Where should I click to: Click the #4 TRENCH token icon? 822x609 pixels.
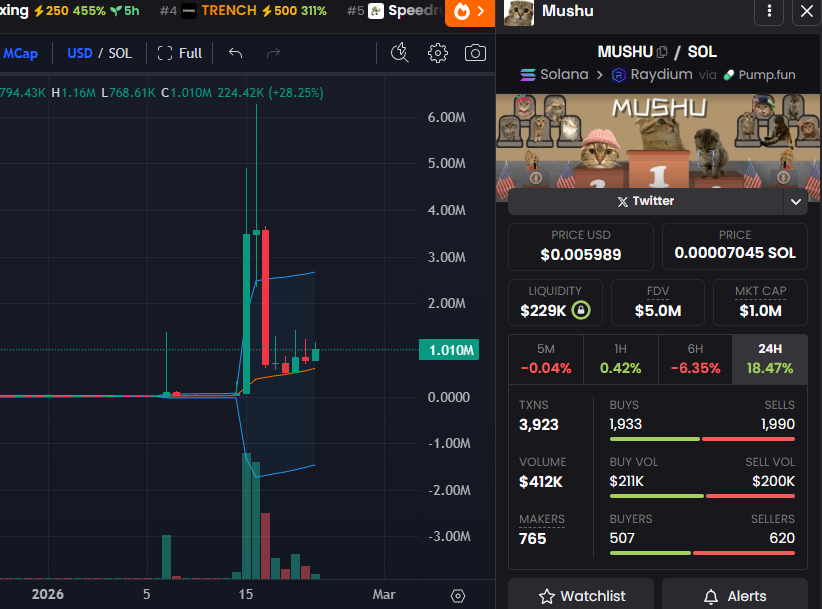click(189, 11)
